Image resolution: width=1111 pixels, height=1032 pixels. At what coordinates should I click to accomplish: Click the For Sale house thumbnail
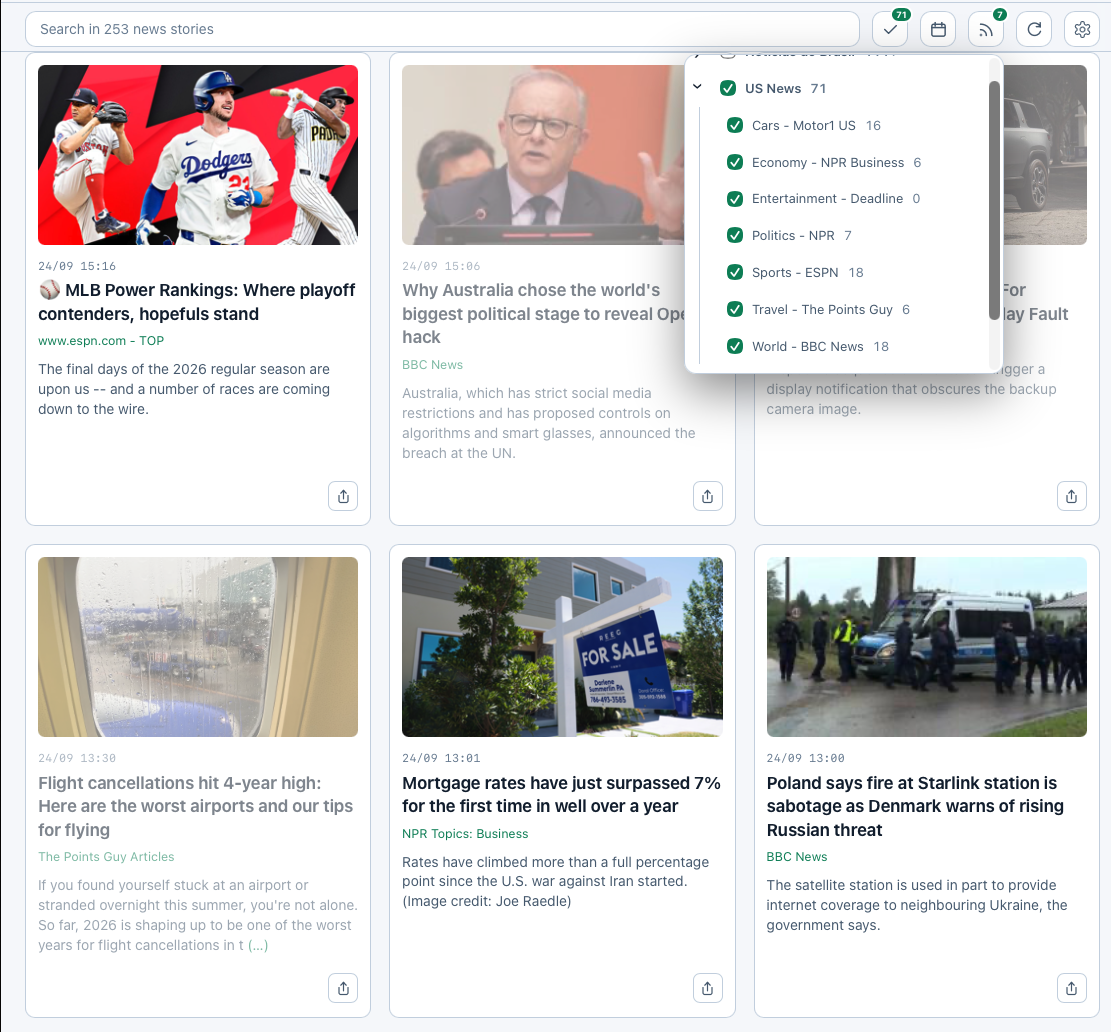click(562, 647)
